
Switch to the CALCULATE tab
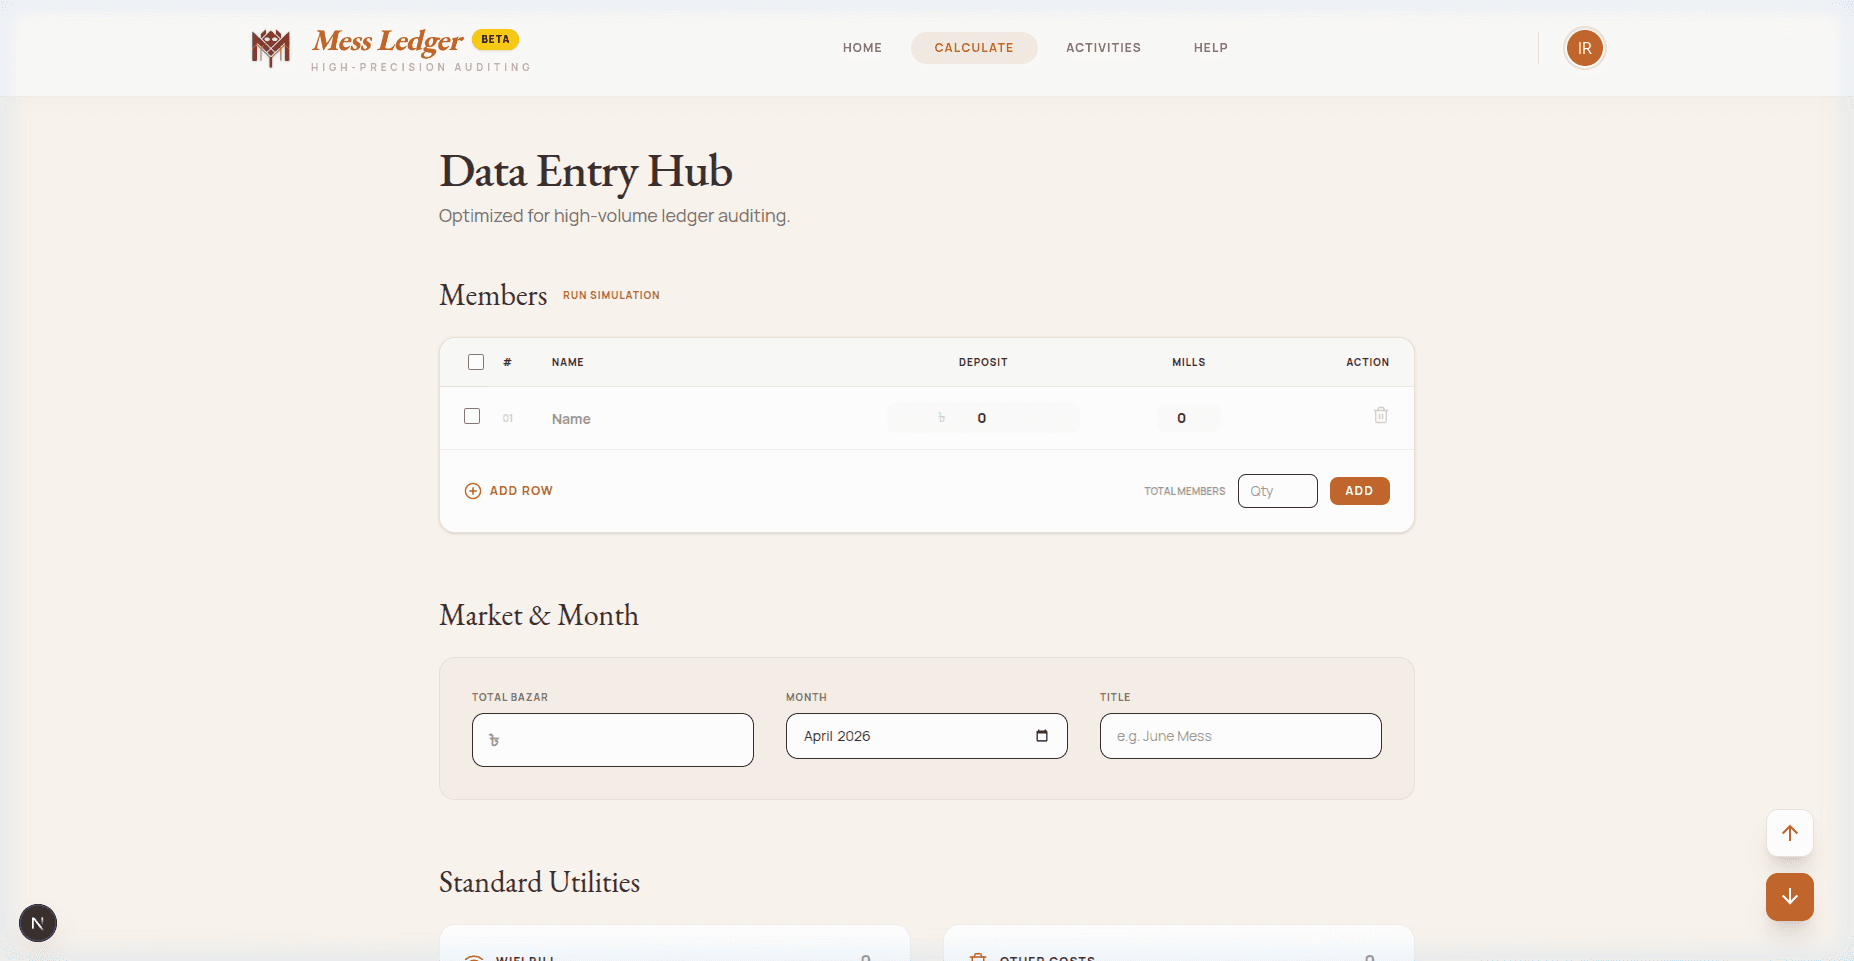click(x=973, y=47)
